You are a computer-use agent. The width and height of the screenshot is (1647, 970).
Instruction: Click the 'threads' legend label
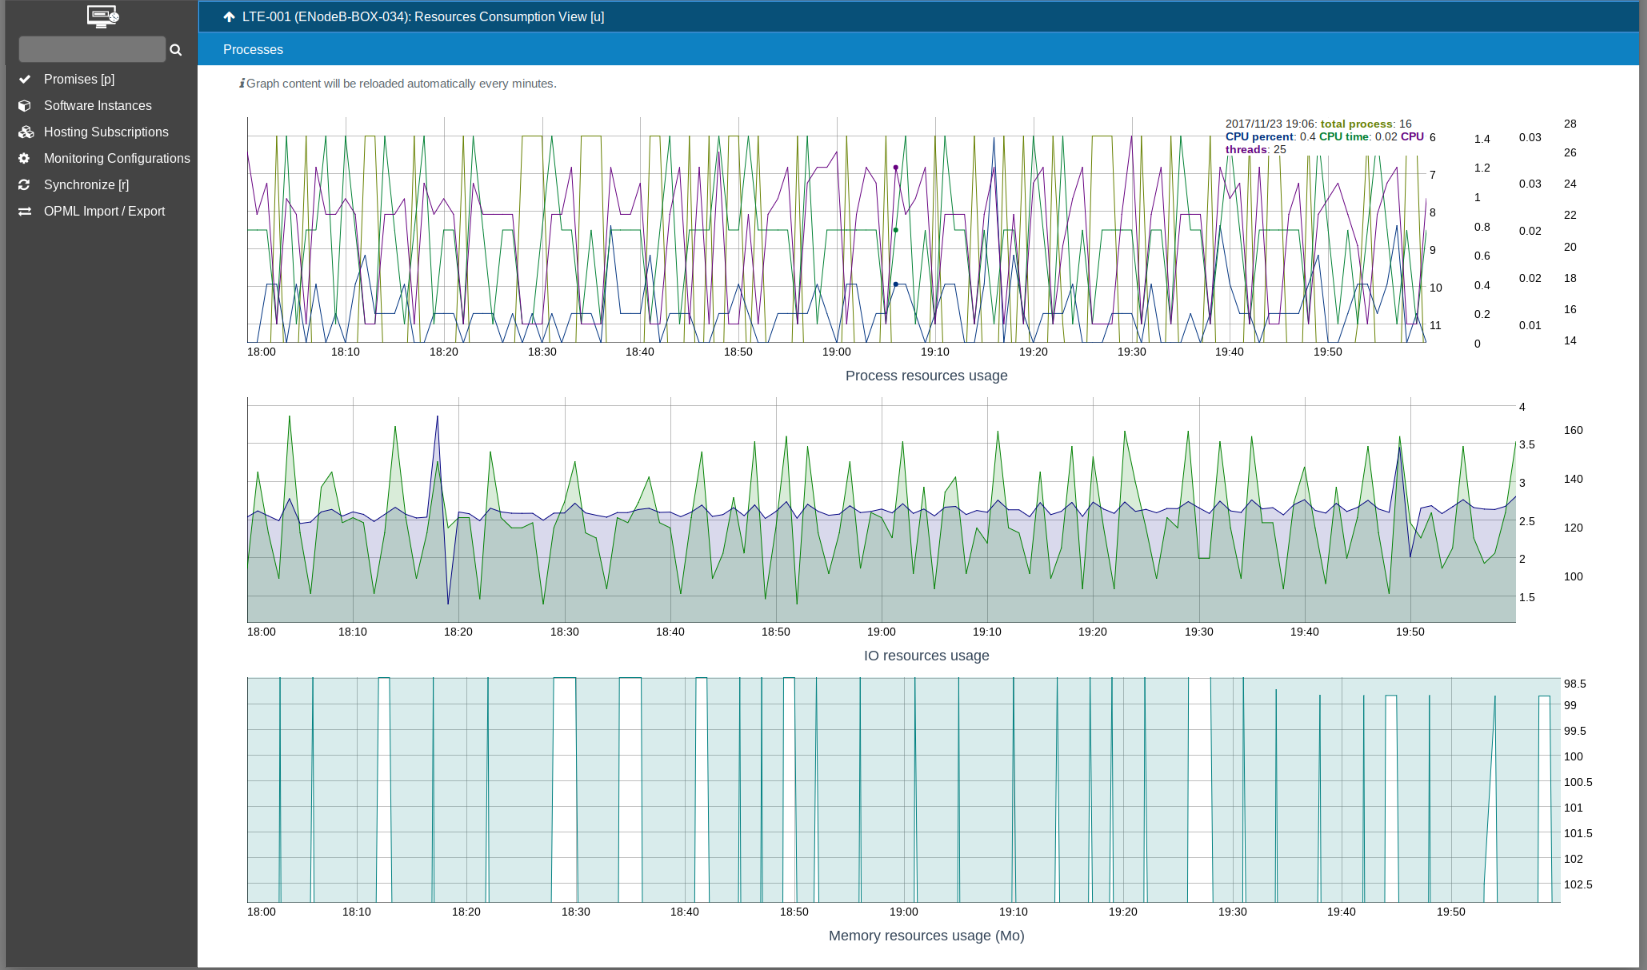[1246, 150]
